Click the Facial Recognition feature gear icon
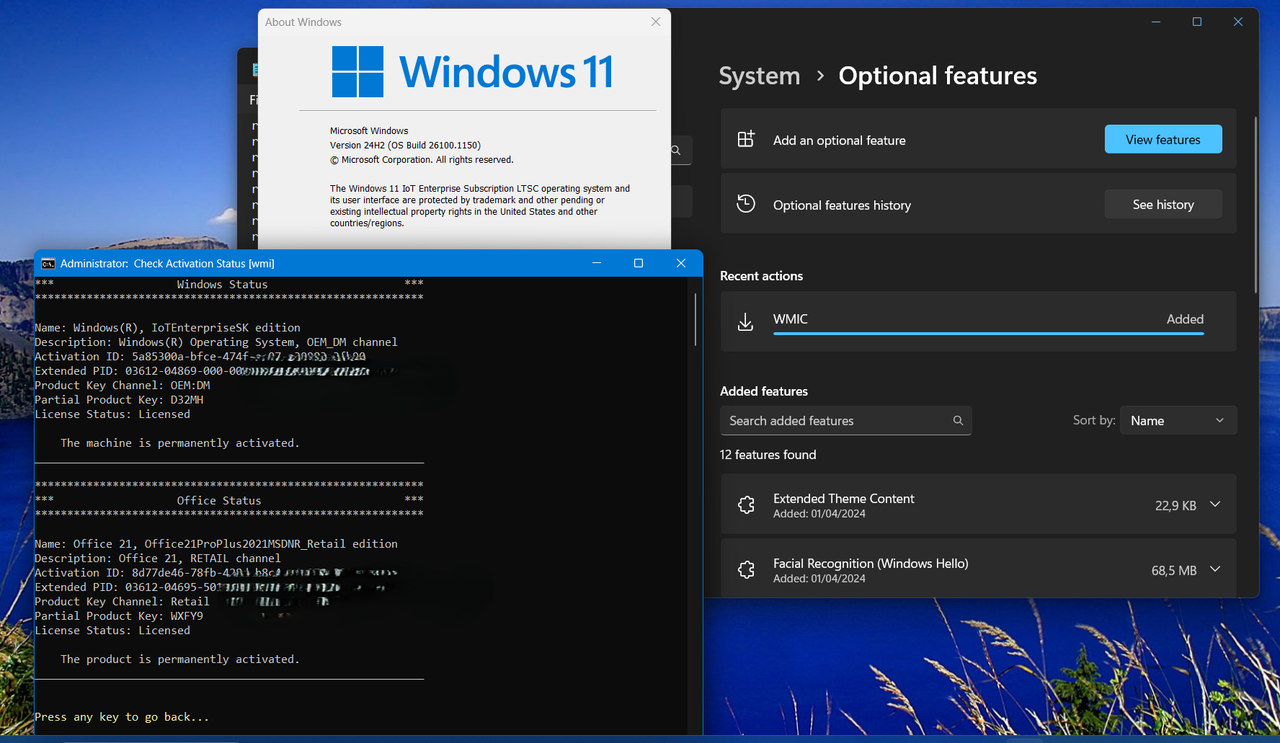Viewport: 1280px width, 743px height. pos(745,570)
